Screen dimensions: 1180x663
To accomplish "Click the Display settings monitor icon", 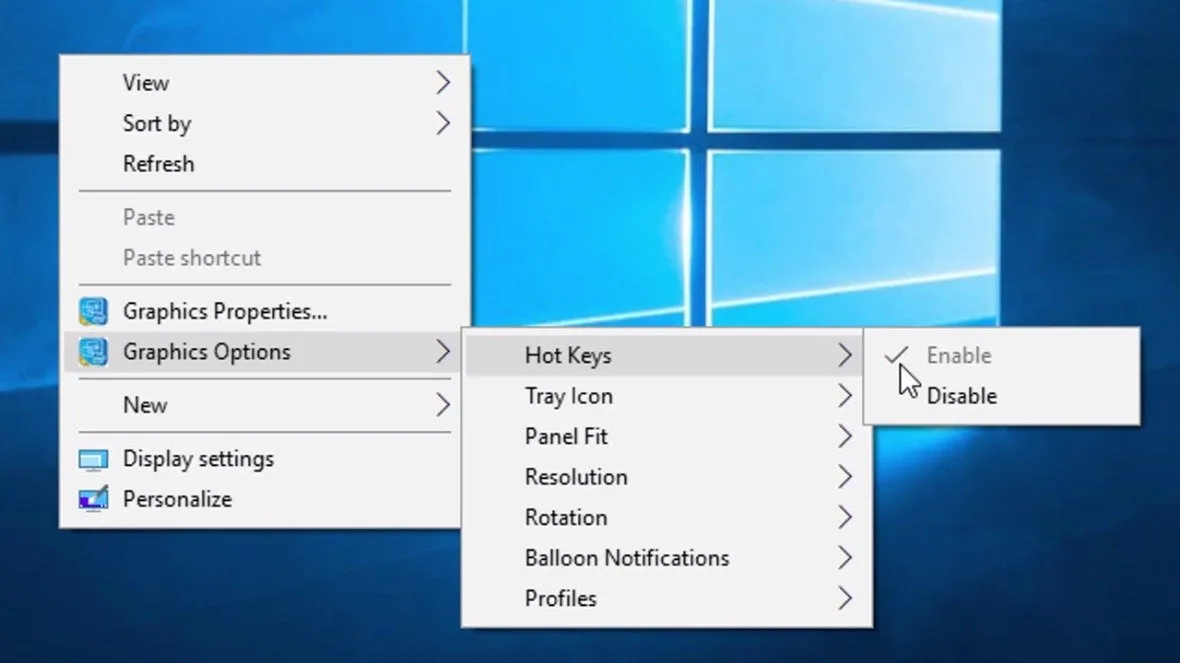I will click(x=93, y=459).
